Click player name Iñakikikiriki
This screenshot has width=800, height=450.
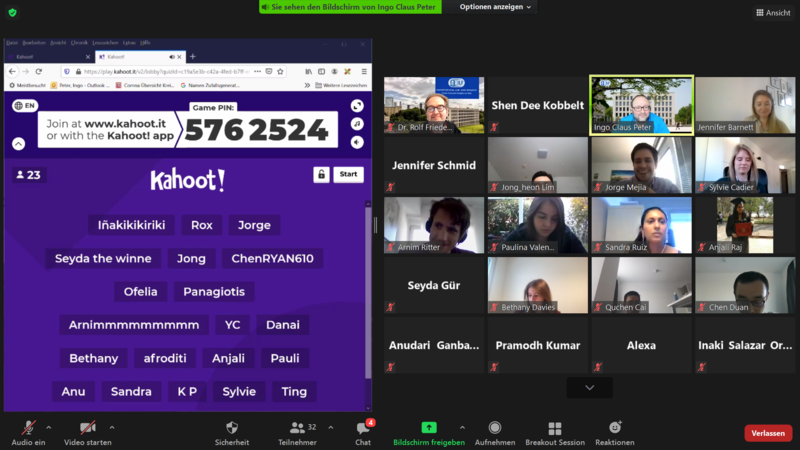tap(131, 225)
